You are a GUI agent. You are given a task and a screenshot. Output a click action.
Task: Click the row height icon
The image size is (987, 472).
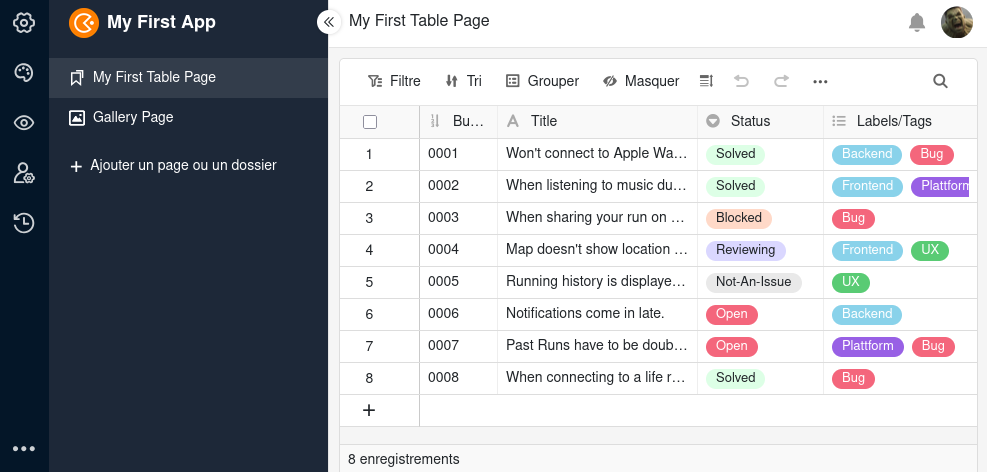click(x=706, y=81)
